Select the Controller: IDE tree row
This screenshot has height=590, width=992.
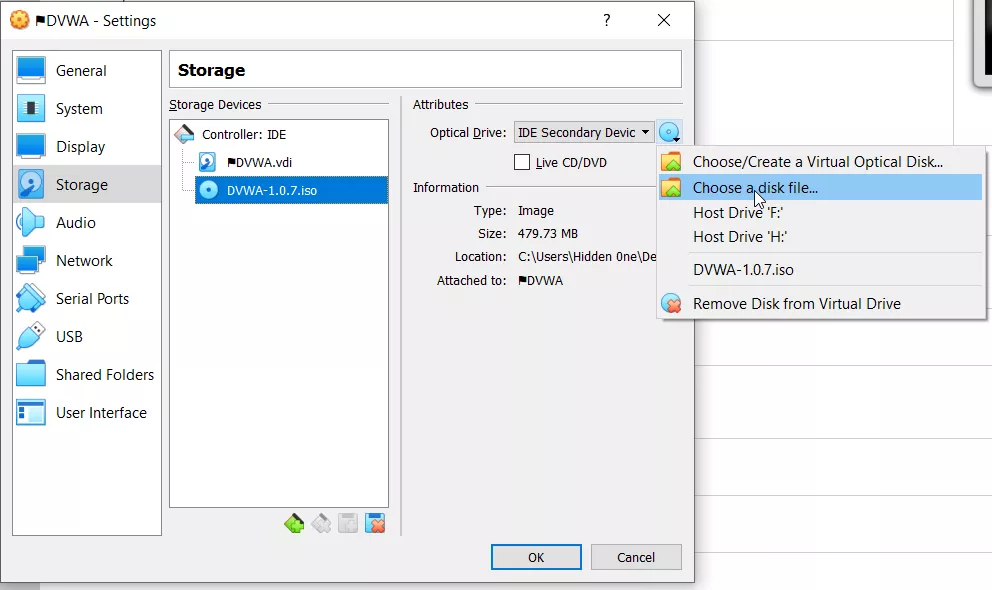tap(279, 134)
